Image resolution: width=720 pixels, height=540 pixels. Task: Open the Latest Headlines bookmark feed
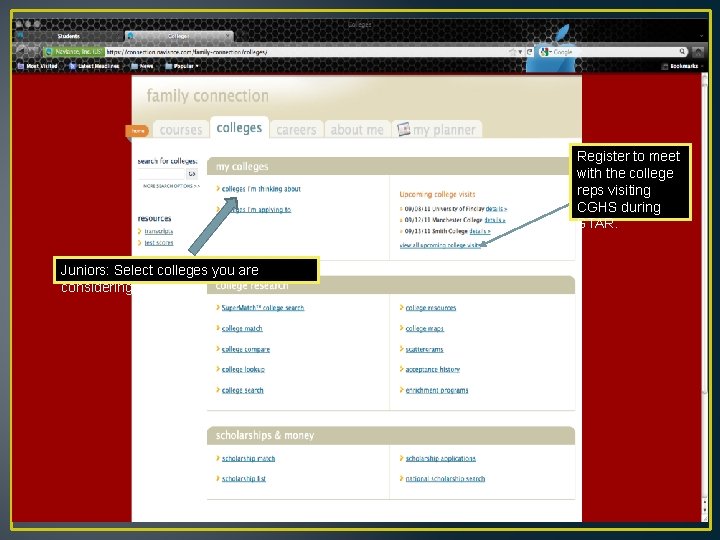pyautogui.click(x=94, y=66)
